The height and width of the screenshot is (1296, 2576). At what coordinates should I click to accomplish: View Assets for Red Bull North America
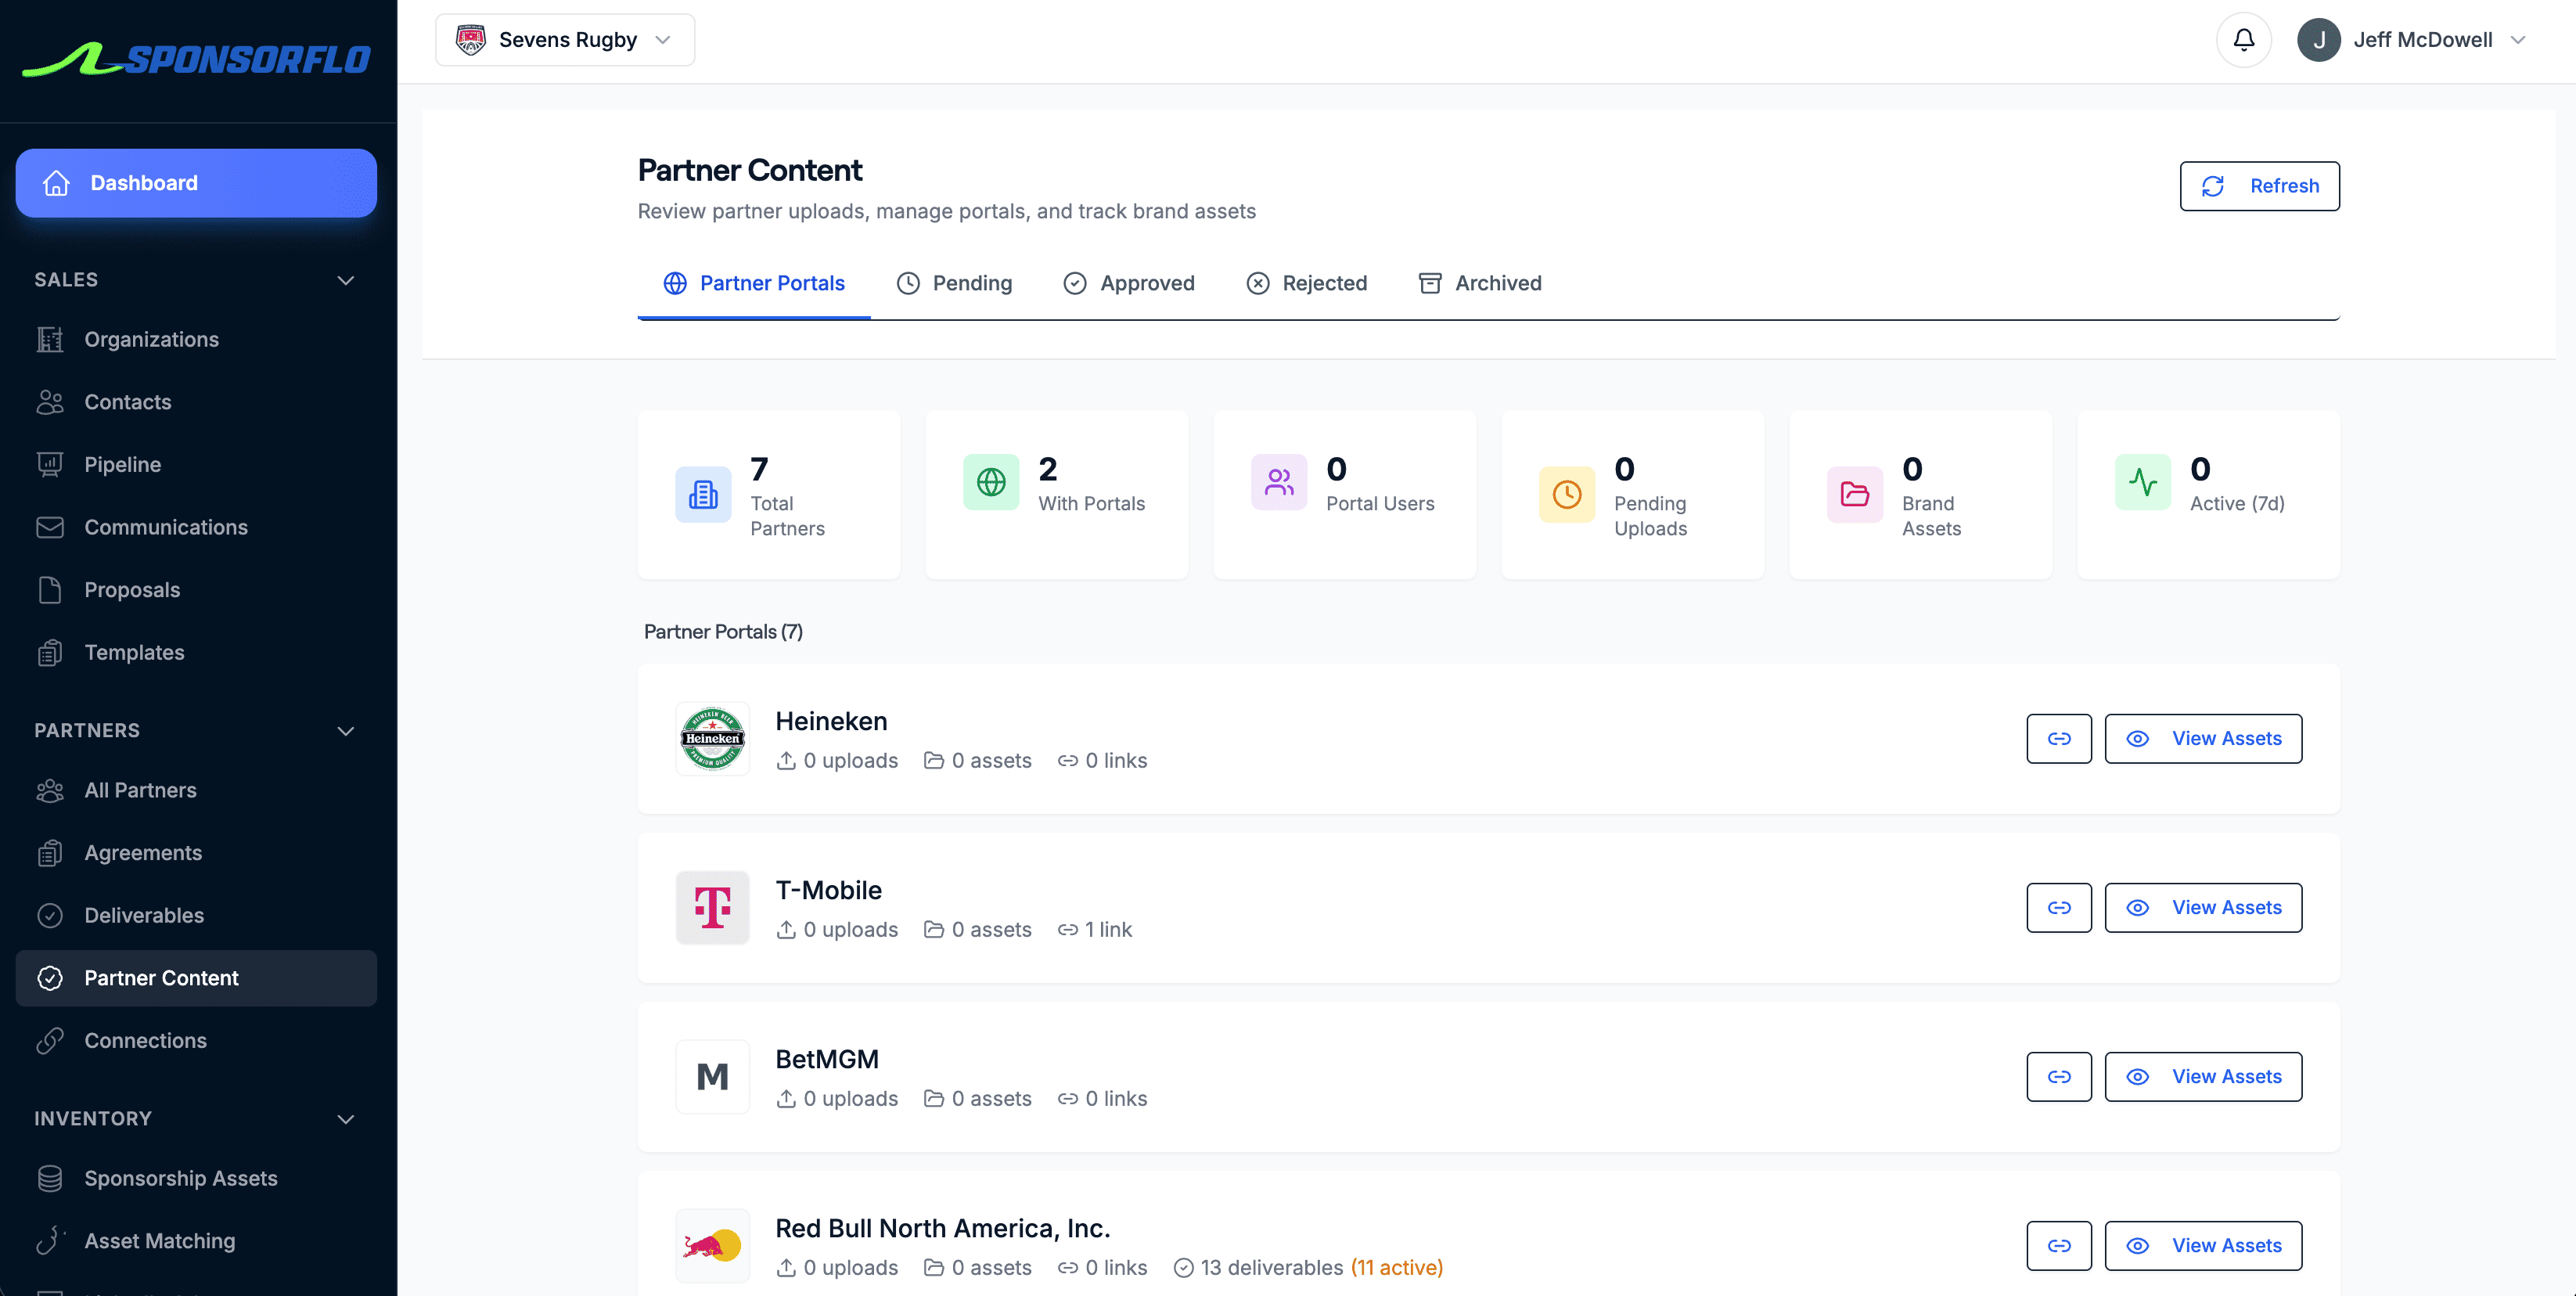(x=2203, y=1245)
